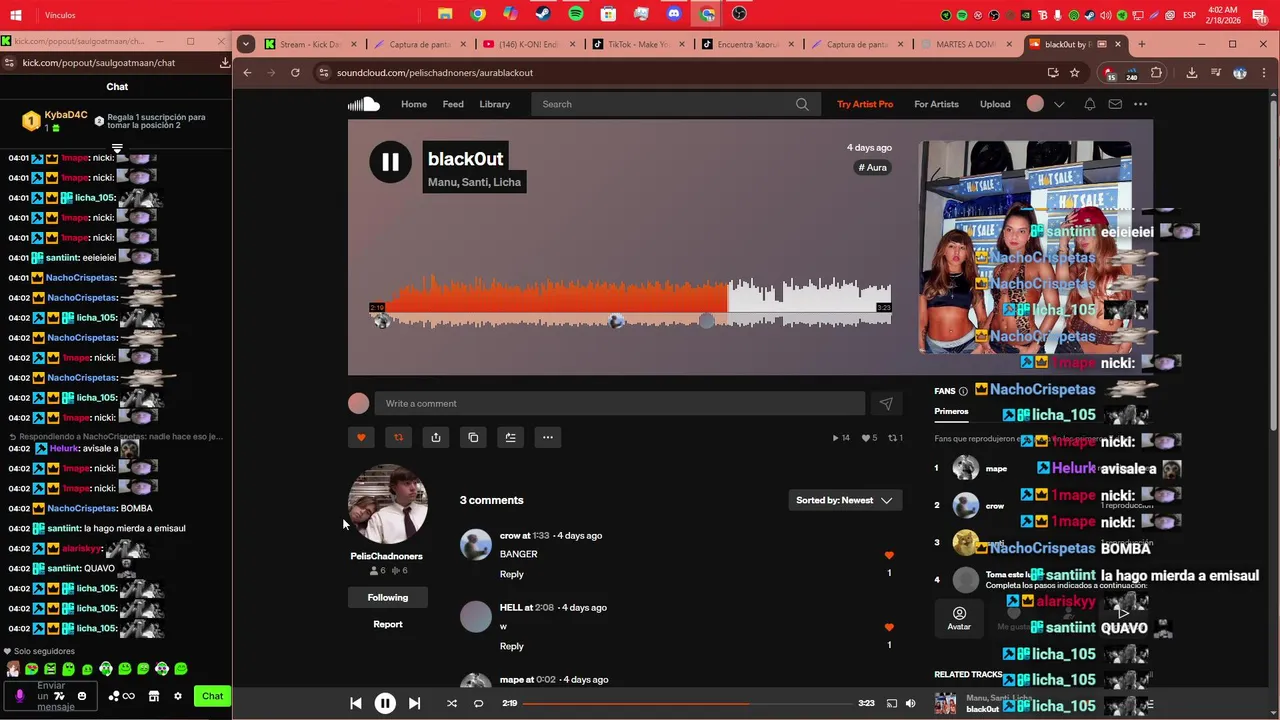Click the search magnifier icon
The height and width of the screenshot is (720, 1280).
pyautogui.click(x=802, y=104)
